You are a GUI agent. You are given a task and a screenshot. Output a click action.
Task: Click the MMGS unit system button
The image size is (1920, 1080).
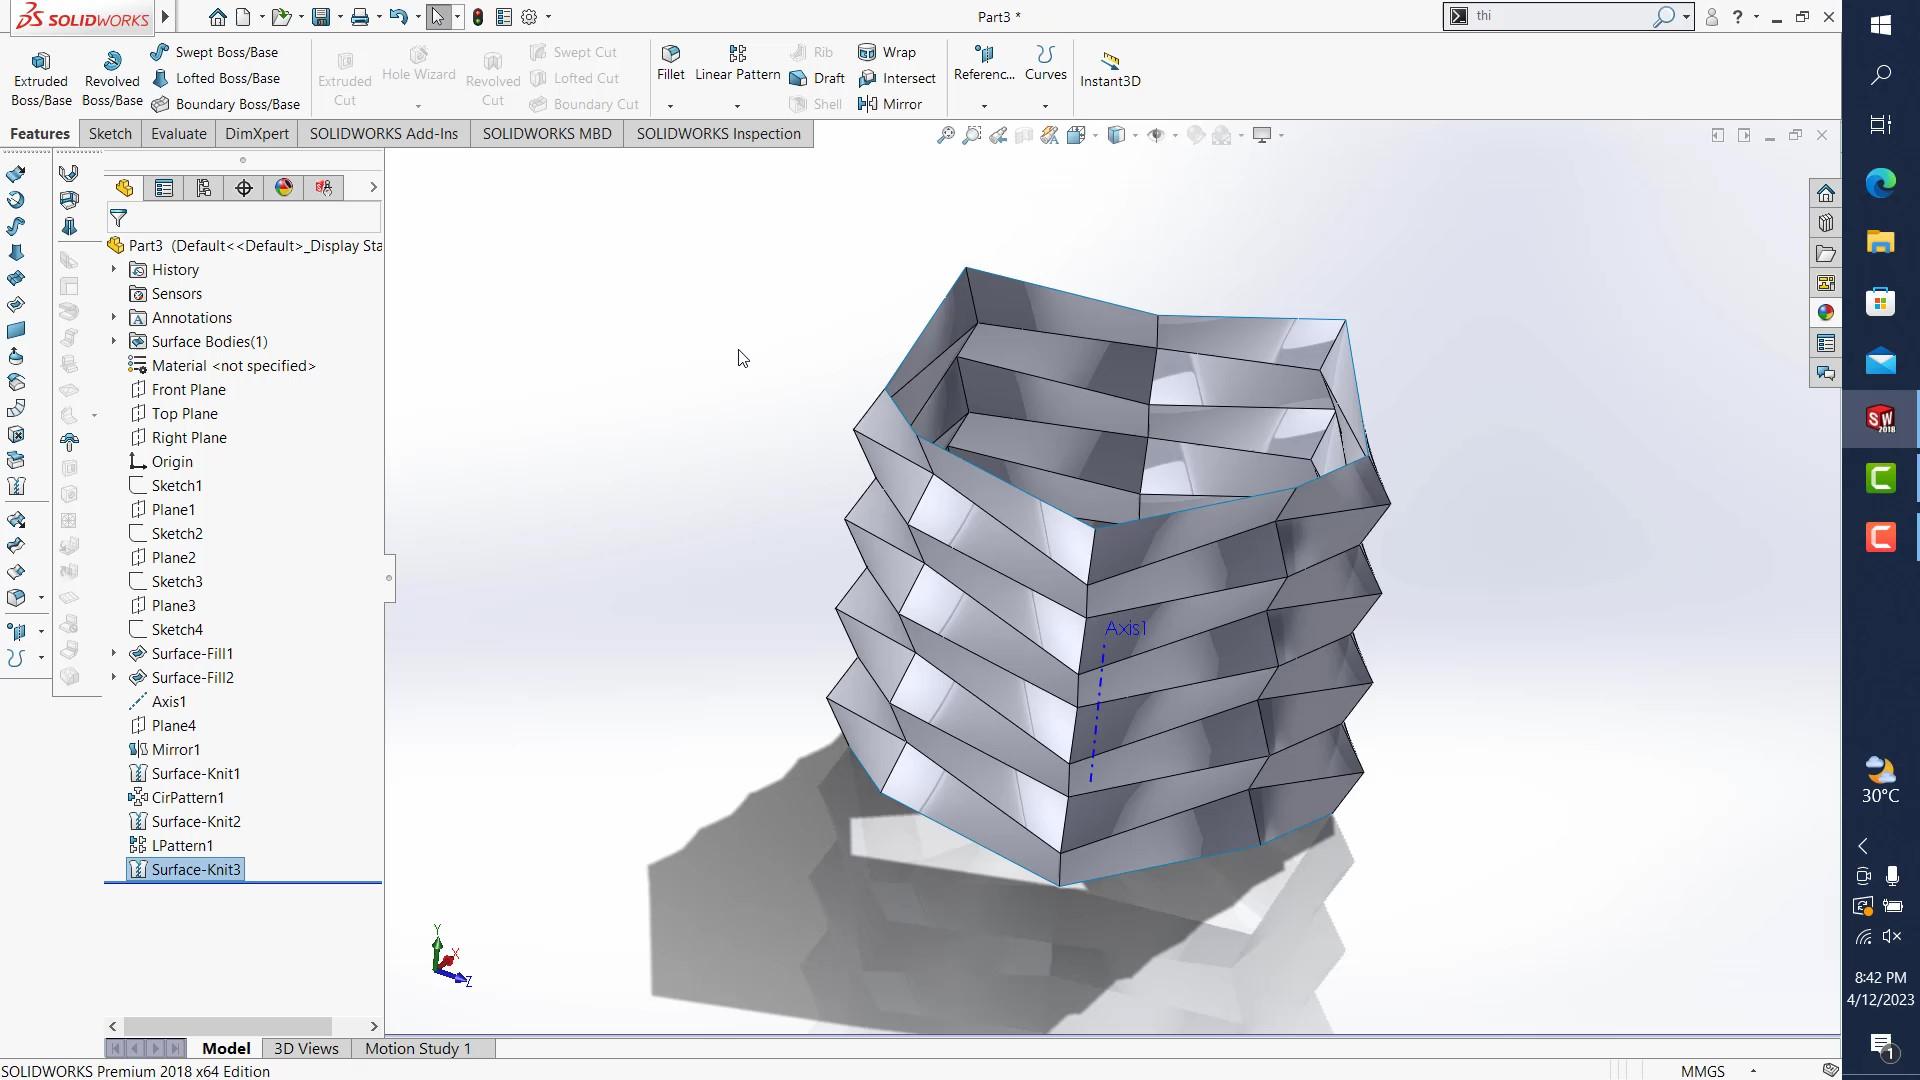coord(1702,1071)
